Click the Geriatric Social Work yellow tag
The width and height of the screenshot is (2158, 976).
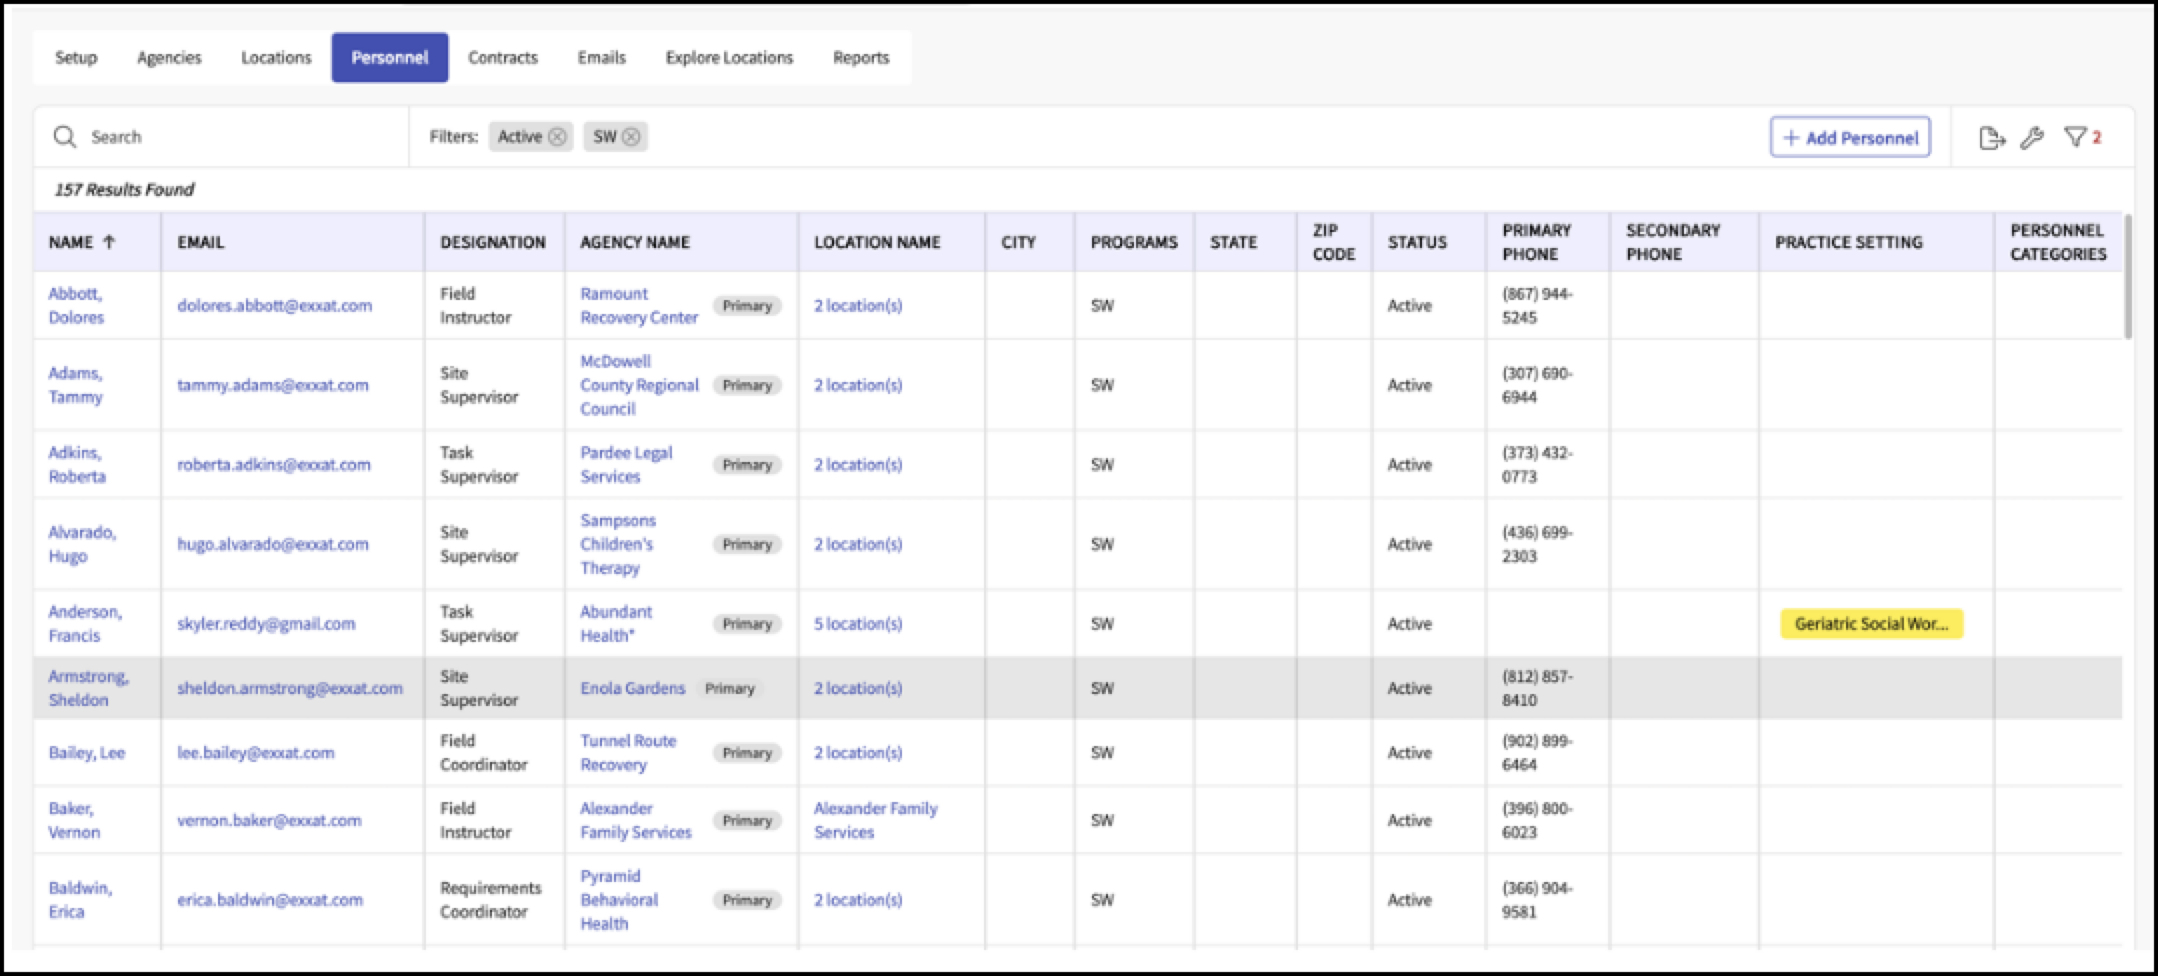coord(1871,624)
